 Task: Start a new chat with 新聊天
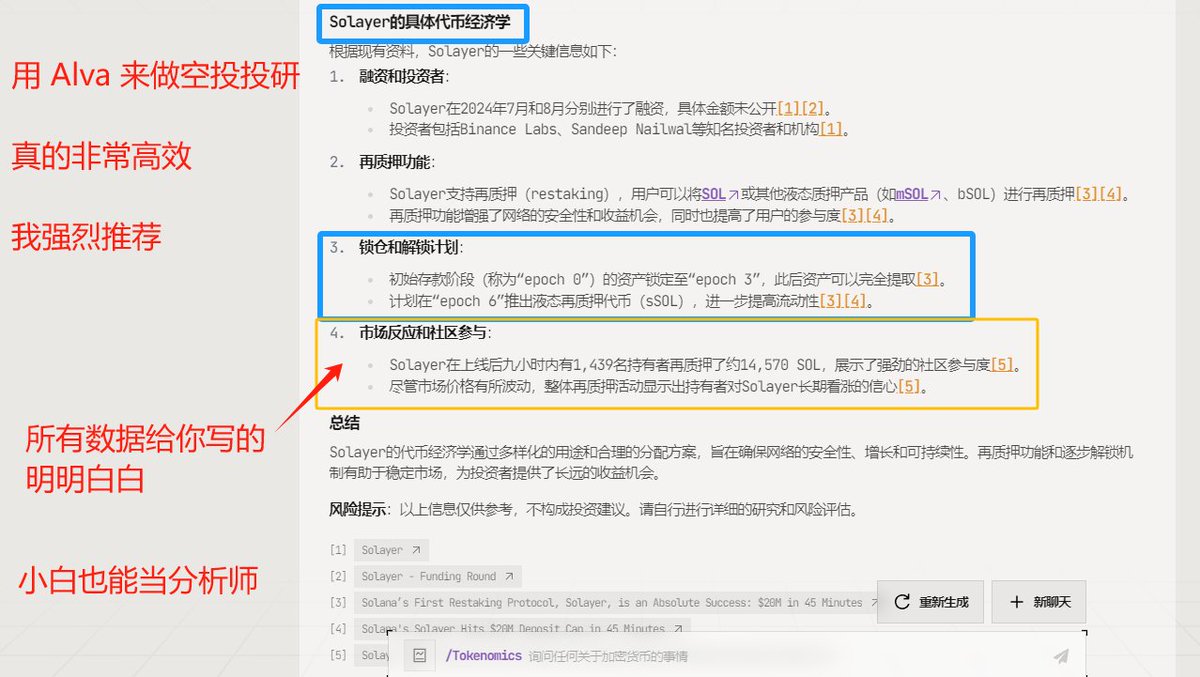coord(1039,602)
